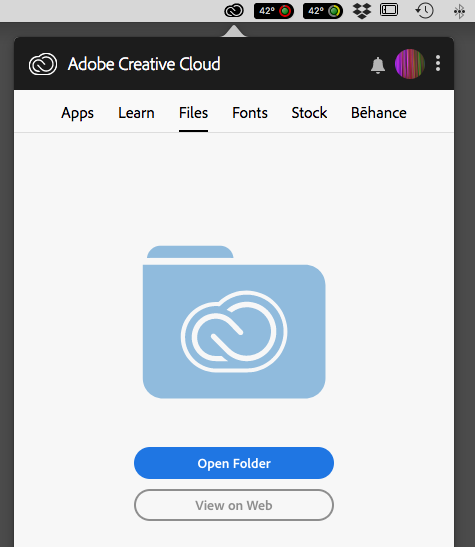Select the Files tab
Image resolution: width=475 pixels, height=547 pixels.
[x=194, y=113]
